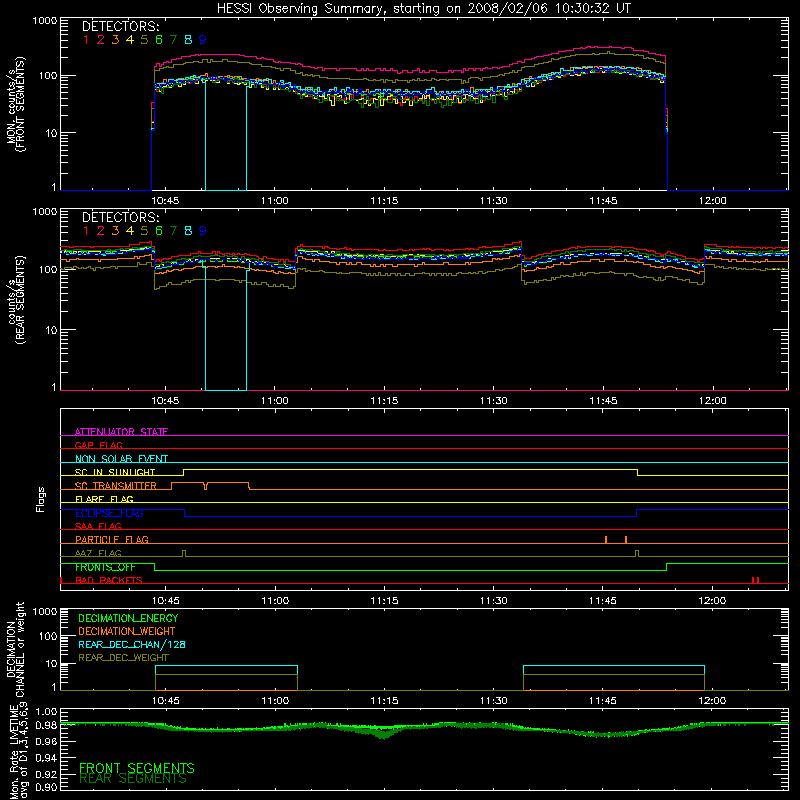Select the NON_SOLAR_EVENT flag label
The width and height of the screenshot is (800, 800).
[121, 459]
